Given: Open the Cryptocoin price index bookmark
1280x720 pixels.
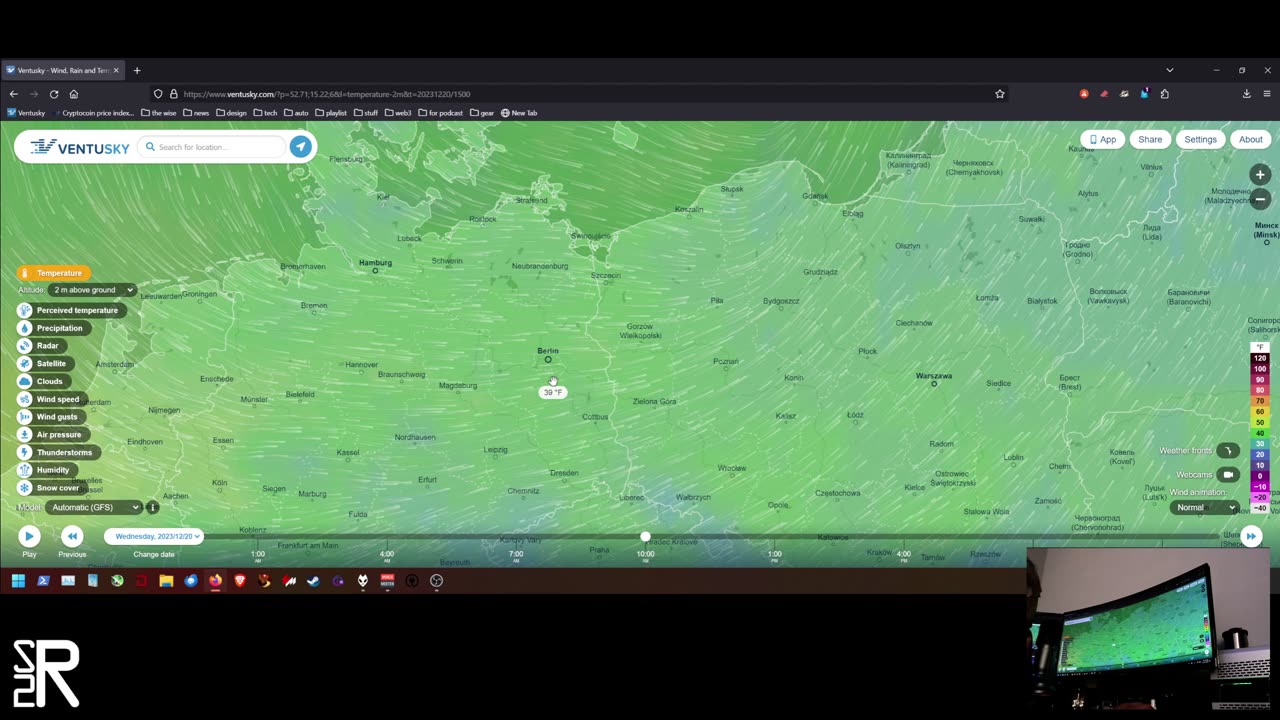Looking at the screenshot, I should point(93,113).
